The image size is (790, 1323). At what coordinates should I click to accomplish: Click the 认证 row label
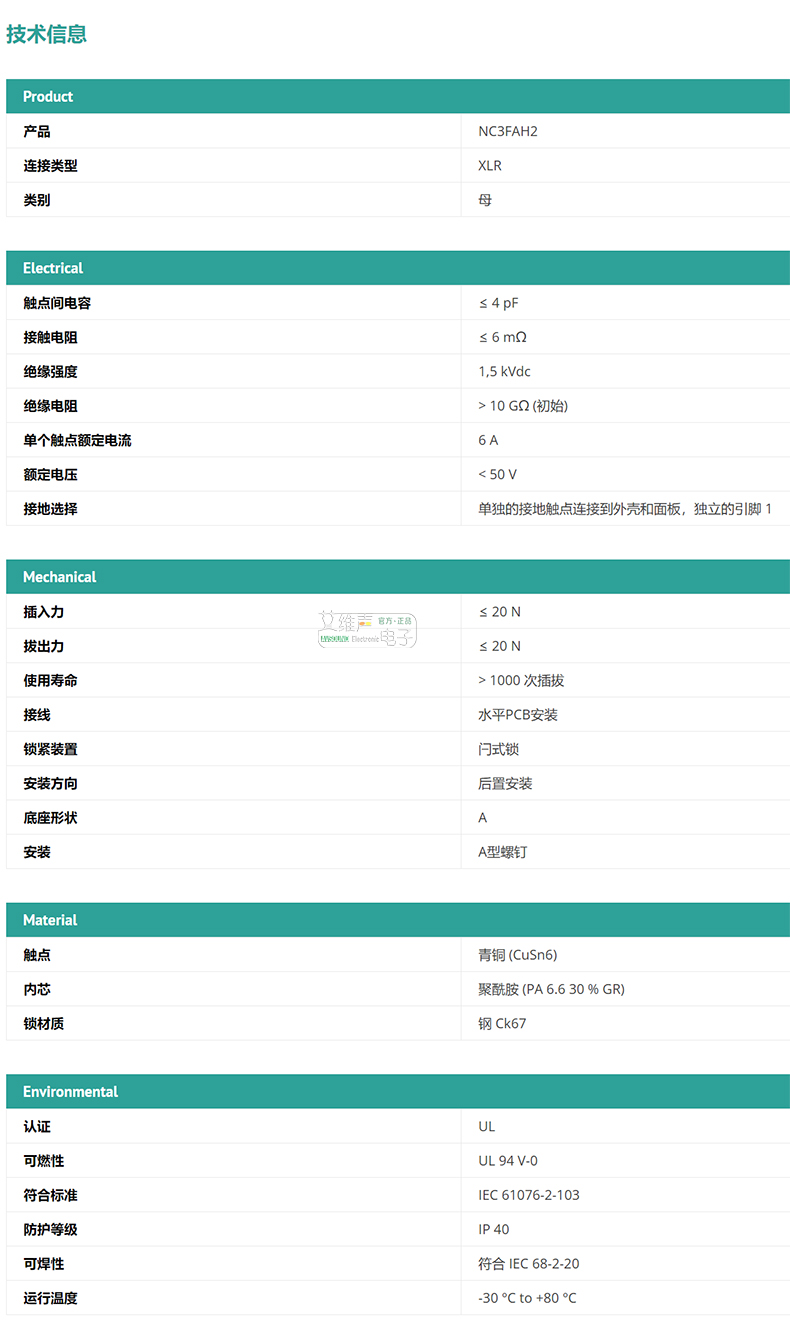tap(37, 1127)
